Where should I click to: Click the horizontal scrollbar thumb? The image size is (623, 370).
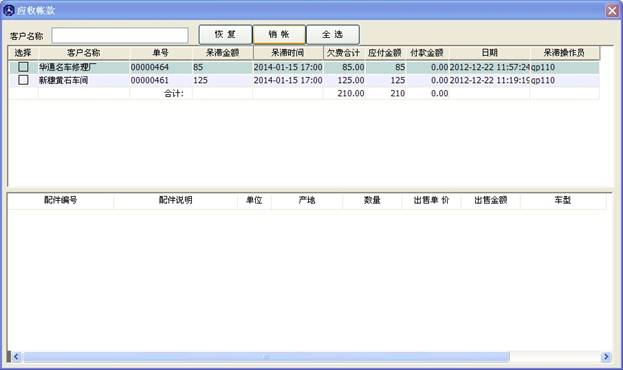(x=266, y=356)
